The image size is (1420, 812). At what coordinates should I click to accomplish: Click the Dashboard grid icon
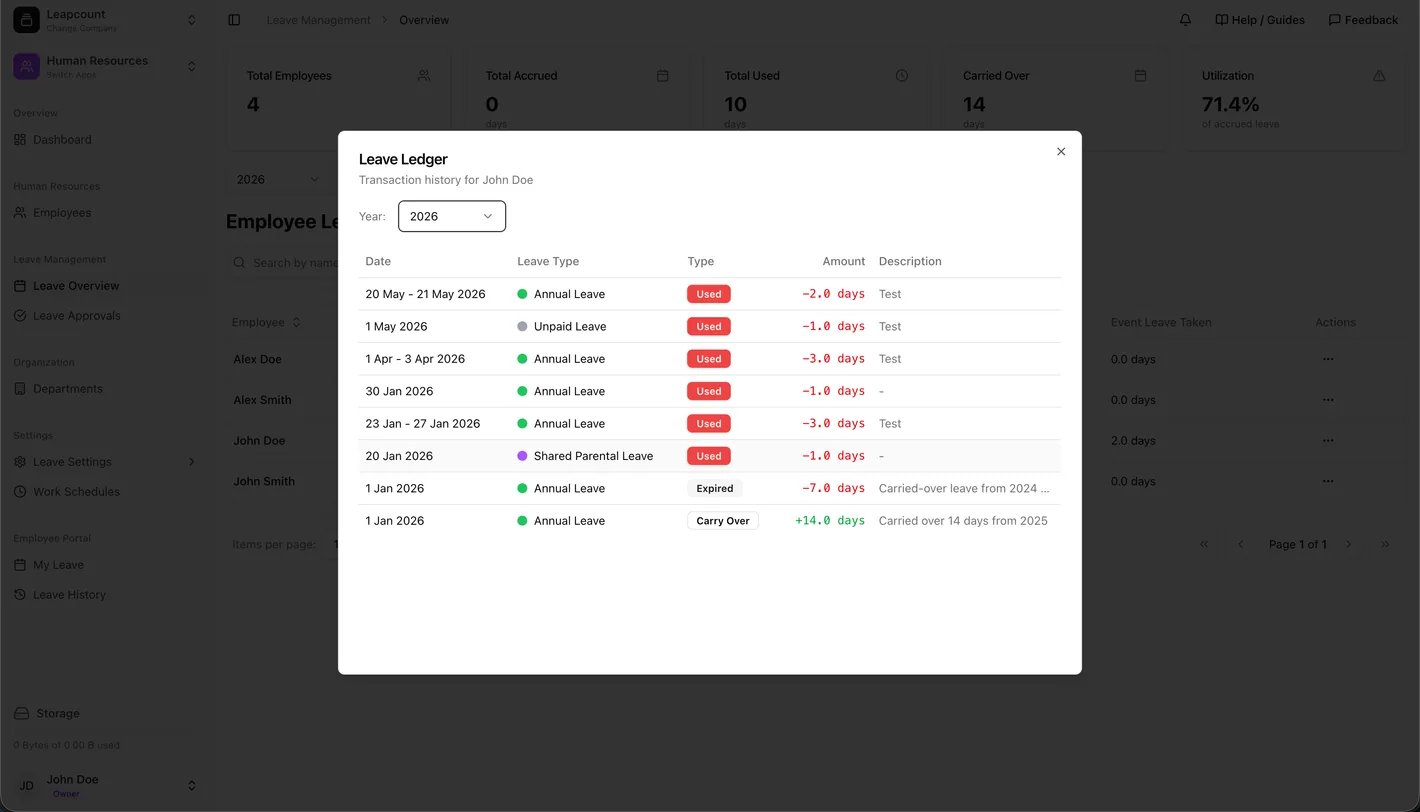click(20, 140)
